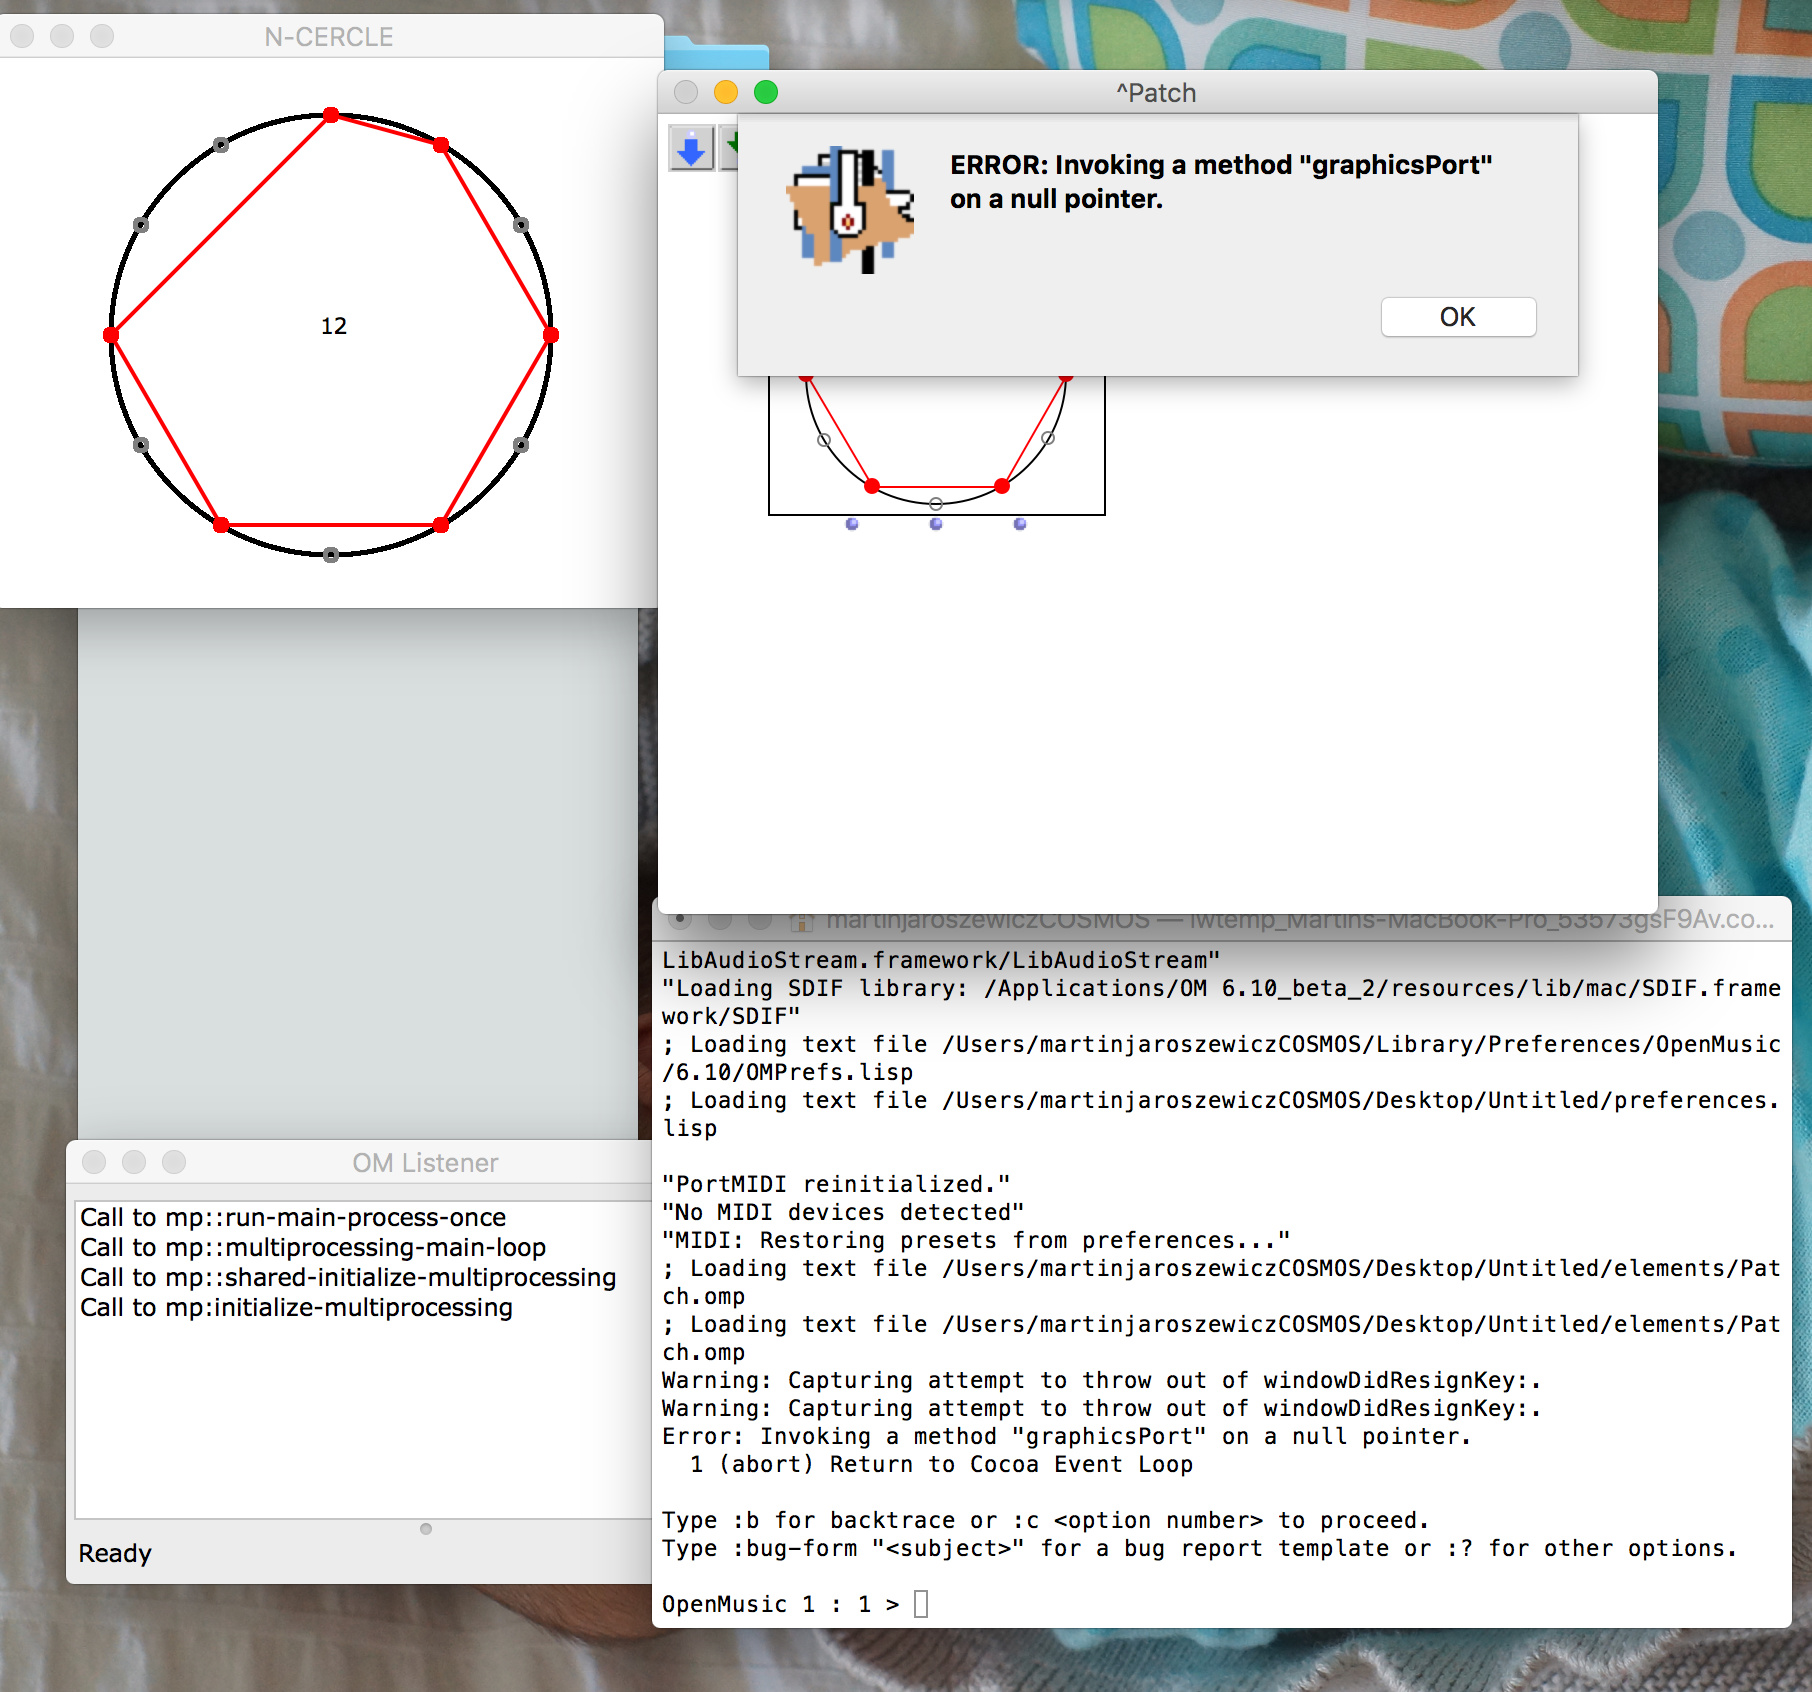
Task: Toggle the gray point at bottom of N-CERCLE circle
Action: (x=331, y=555)
